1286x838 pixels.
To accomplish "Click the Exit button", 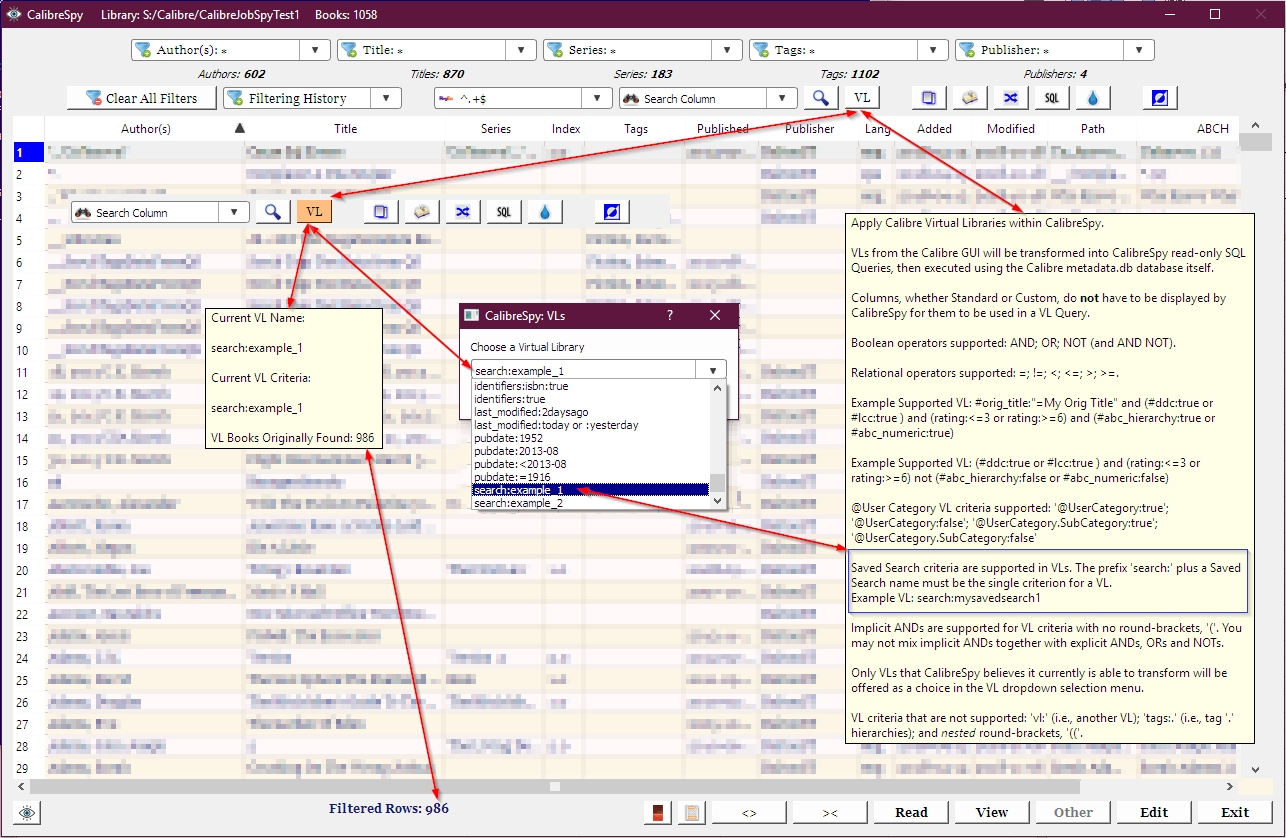I will (1235, 812).
